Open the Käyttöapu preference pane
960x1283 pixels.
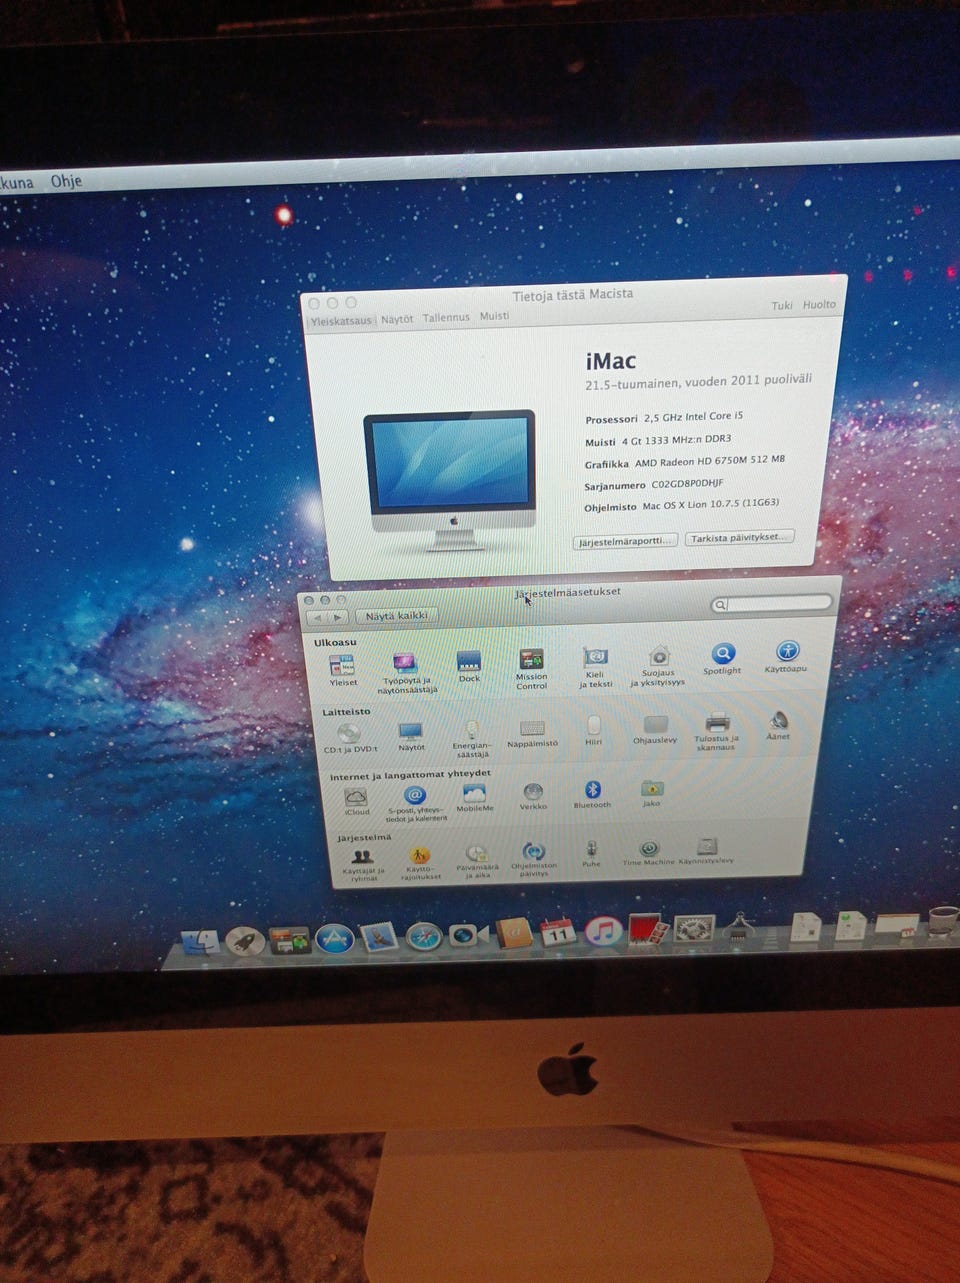[x=787, y=657]
